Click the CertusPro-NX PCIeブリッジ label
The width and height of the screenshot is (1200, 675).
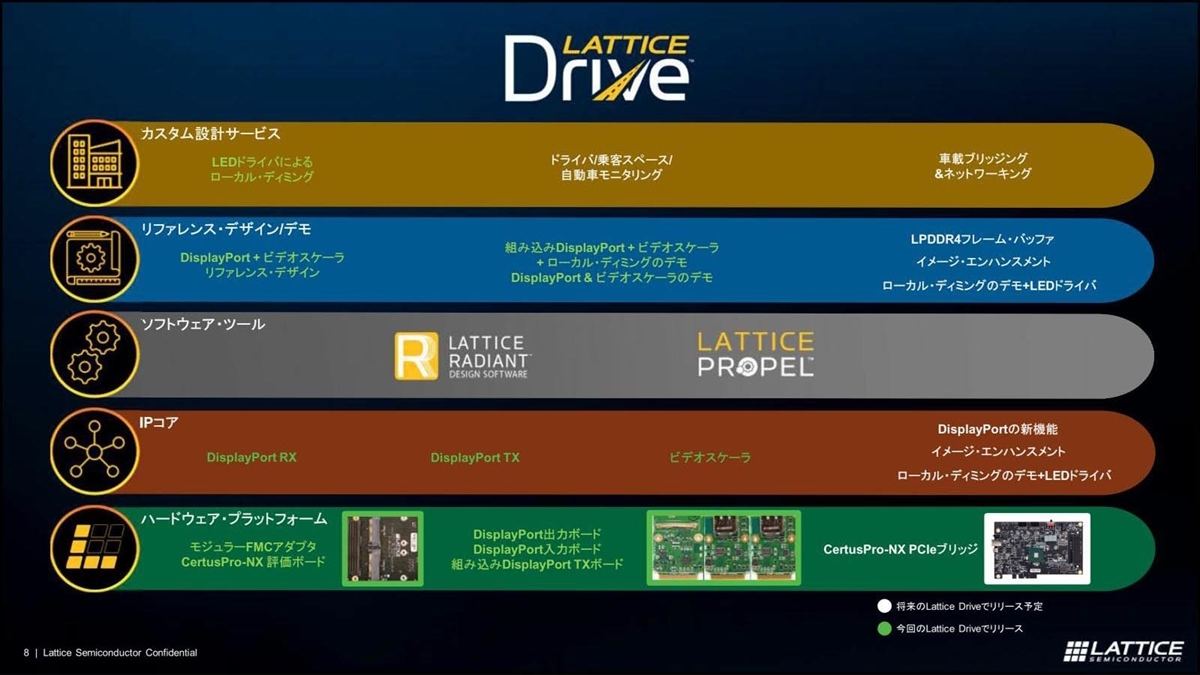click(x=900, y=550)
